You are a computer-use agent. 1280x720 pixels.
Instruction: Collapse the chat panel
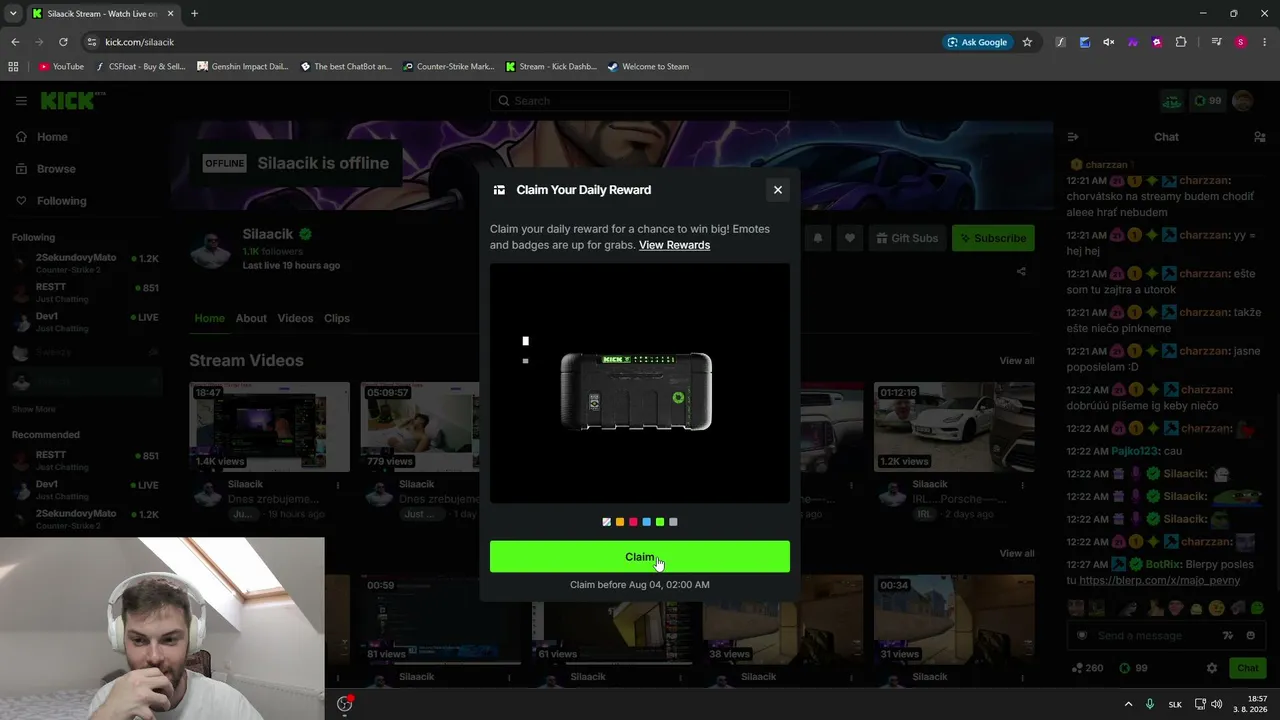1073,137
